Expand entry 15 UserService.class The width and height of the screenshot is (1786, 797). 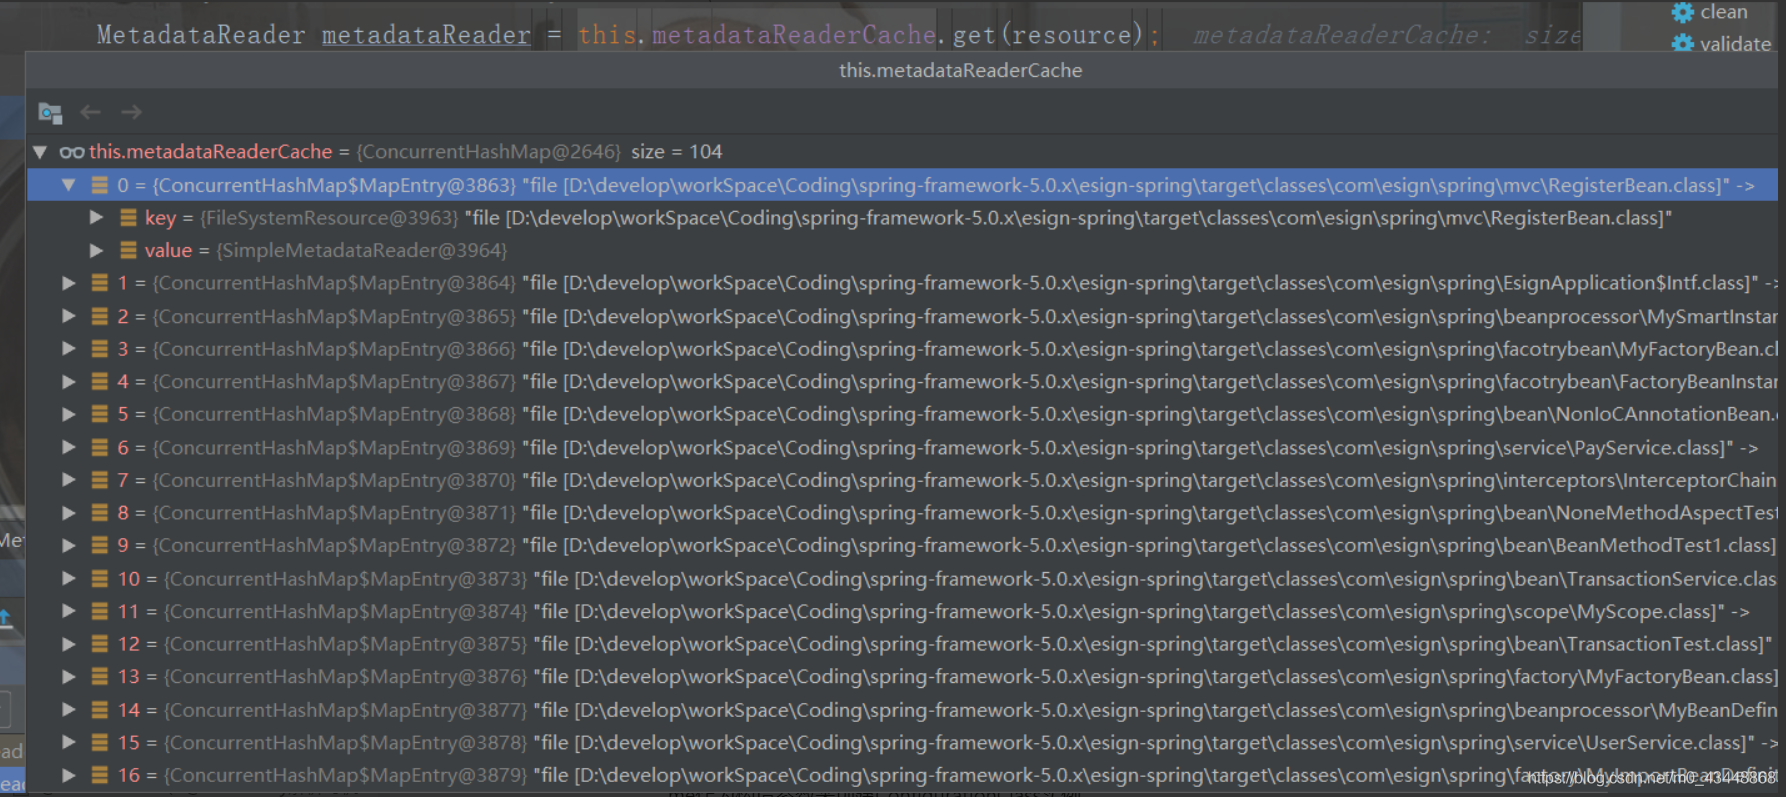68,742
